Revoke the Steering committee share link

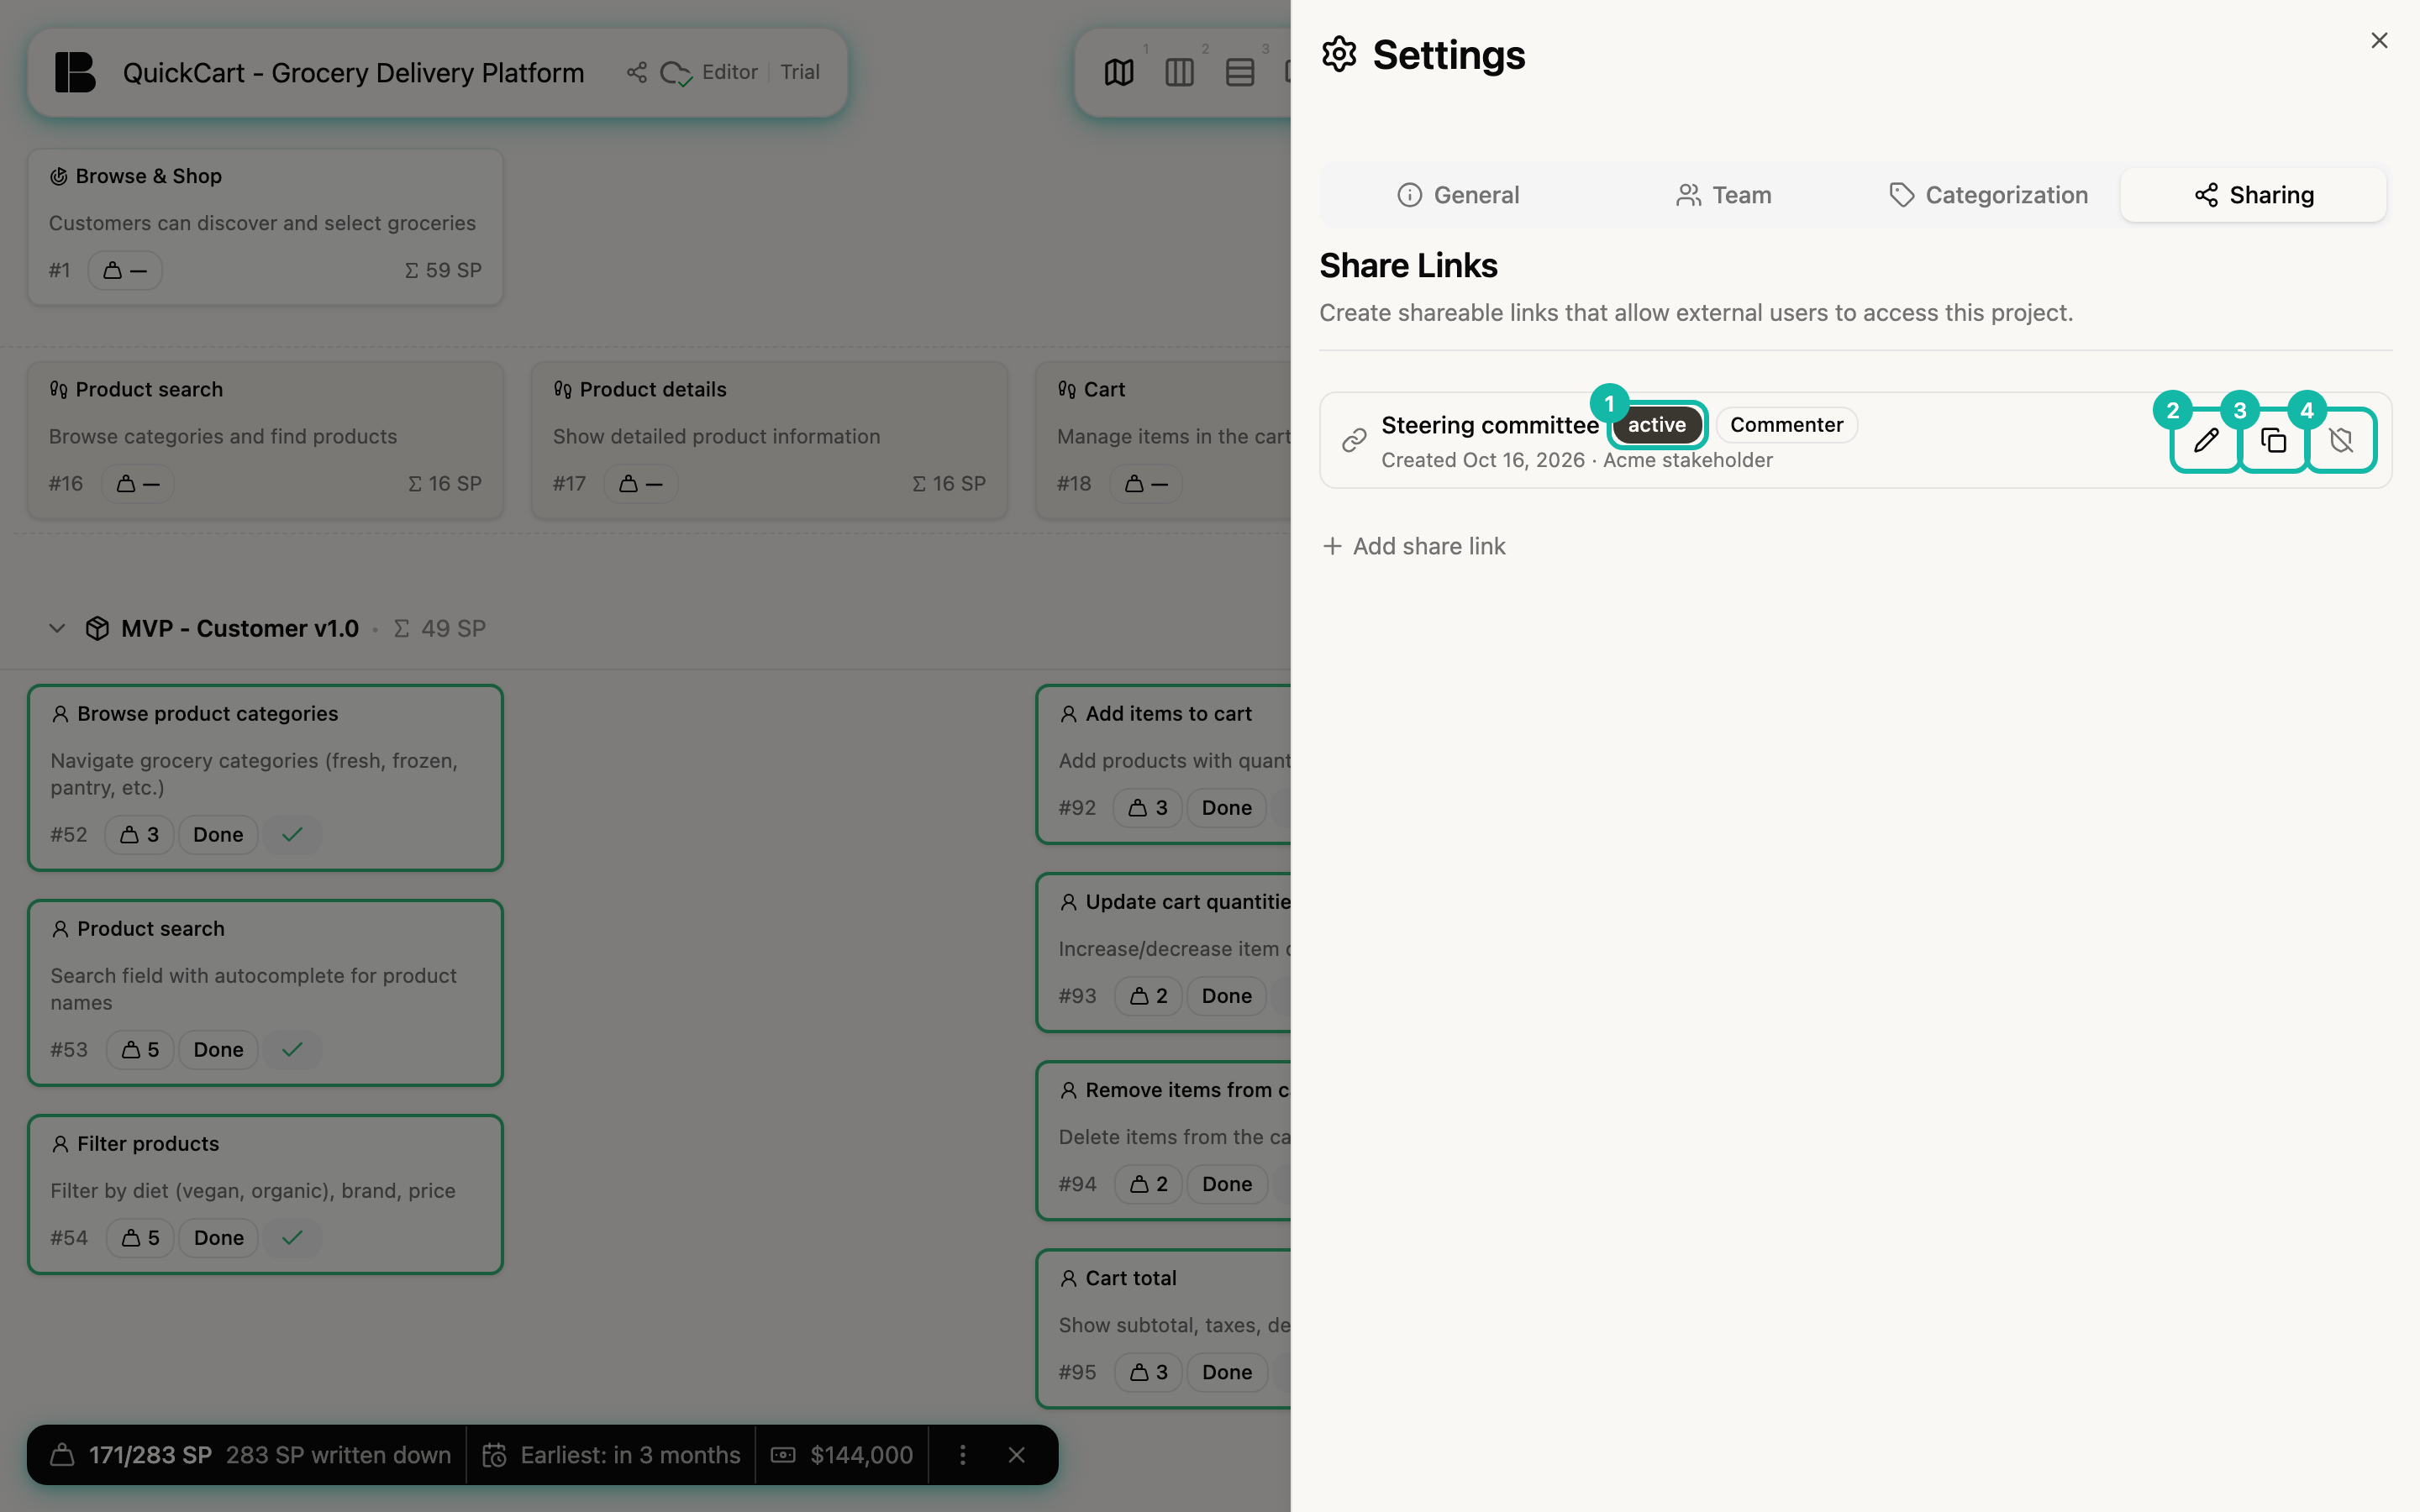click(x=2341, y=440)
